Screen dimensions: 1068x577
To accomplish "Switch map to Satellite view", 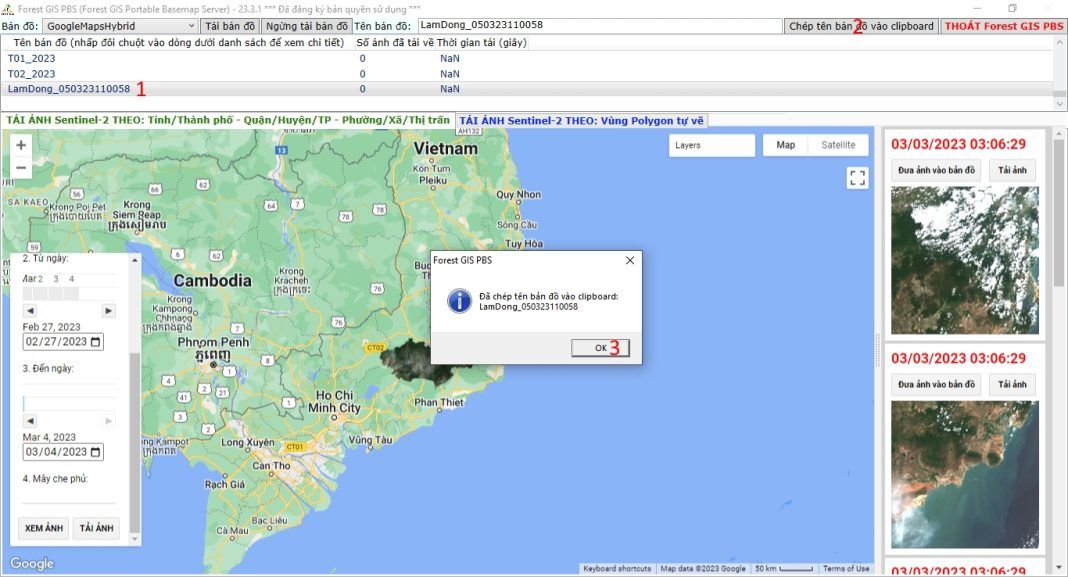I will coord(838,145).
